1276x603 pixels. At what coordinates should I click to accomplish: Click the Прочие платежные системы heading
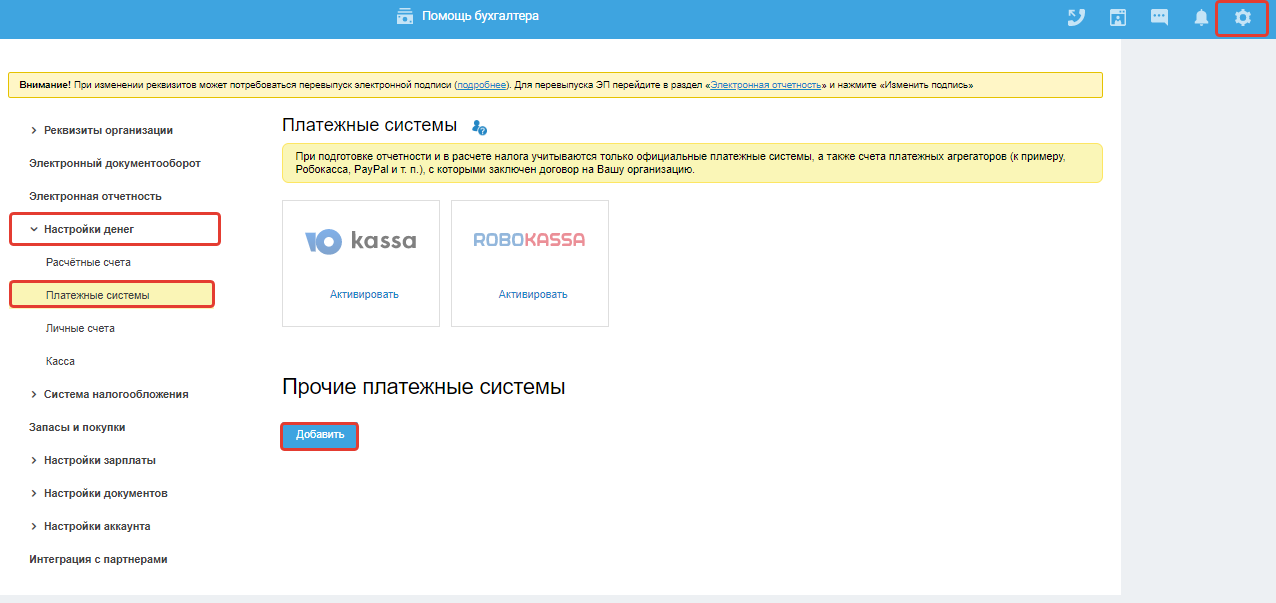pyautogui.click(x=424, y=387)
